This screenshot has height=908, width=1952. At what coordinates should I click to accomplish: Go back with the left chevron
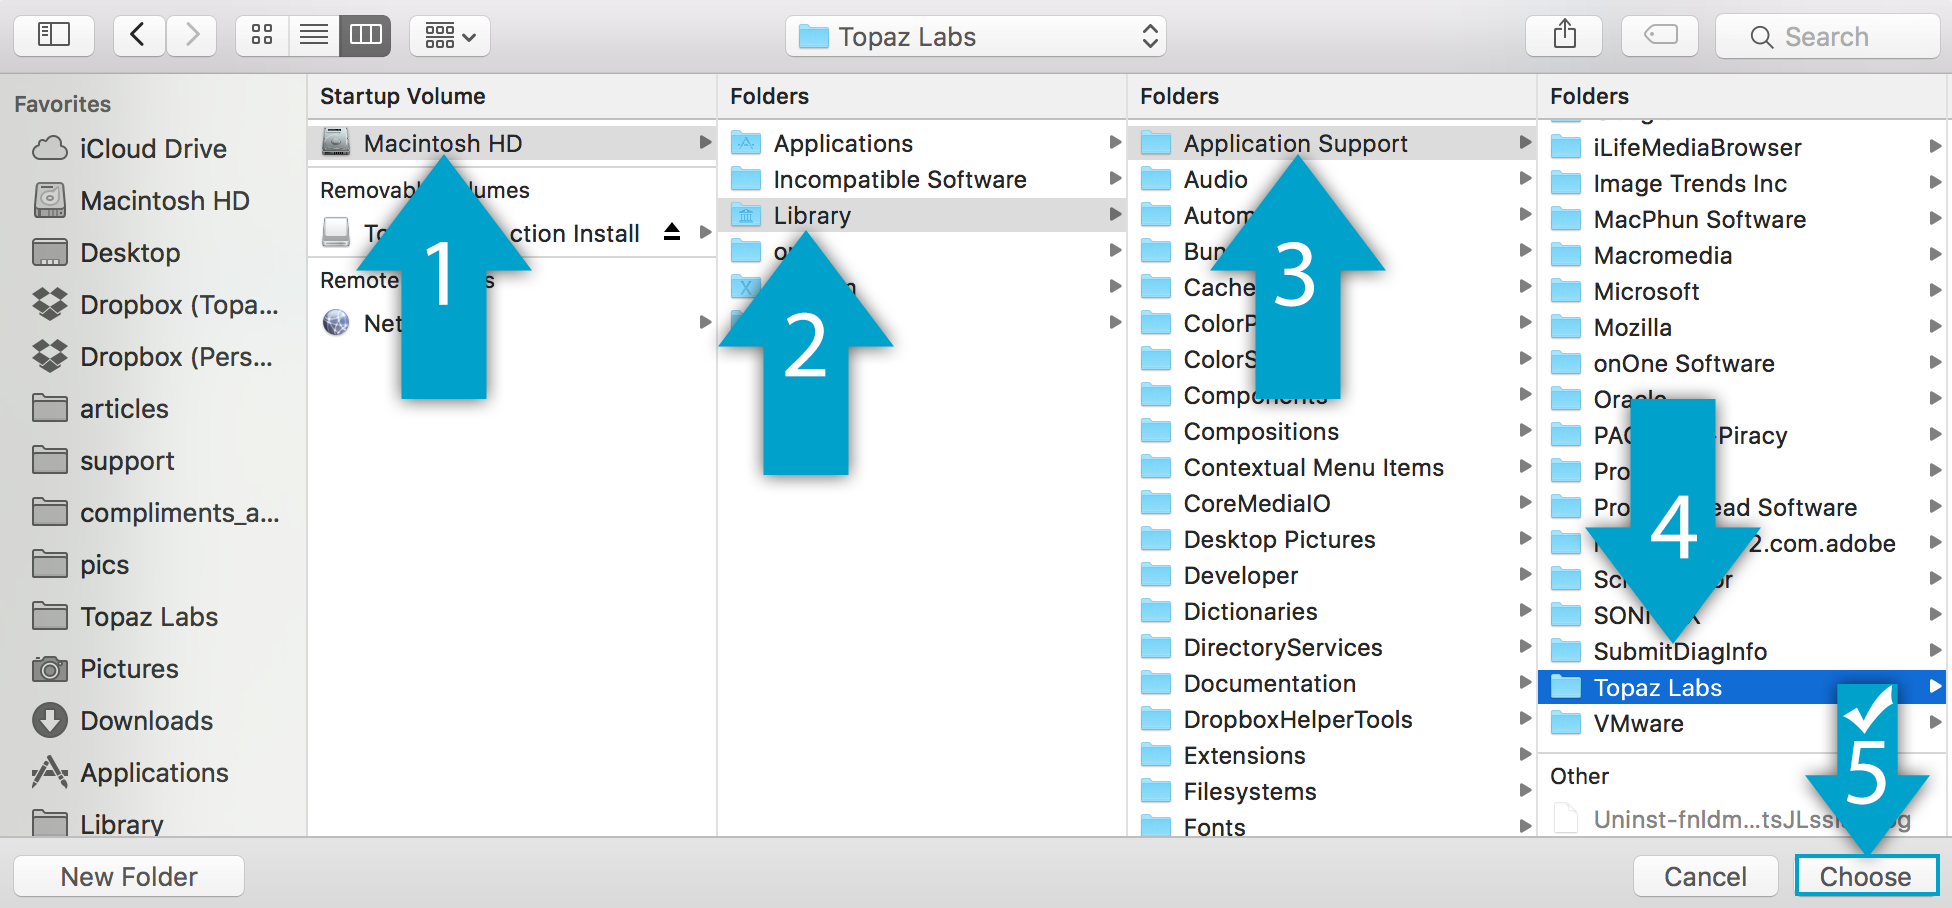pos(139,36)
